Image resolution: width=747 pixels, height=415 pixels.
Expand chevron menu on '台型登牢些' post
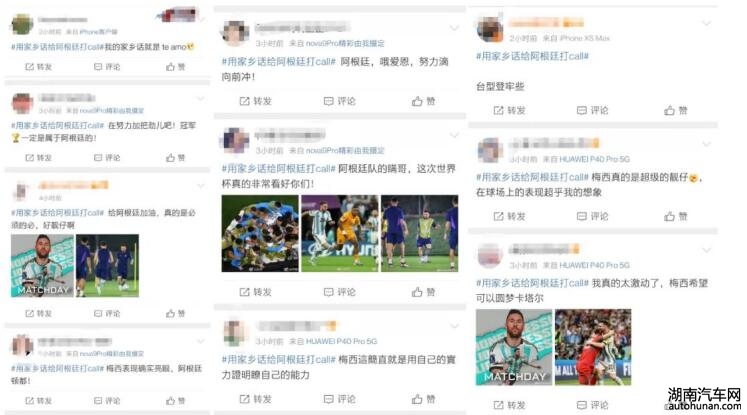[x=707, y=22]
